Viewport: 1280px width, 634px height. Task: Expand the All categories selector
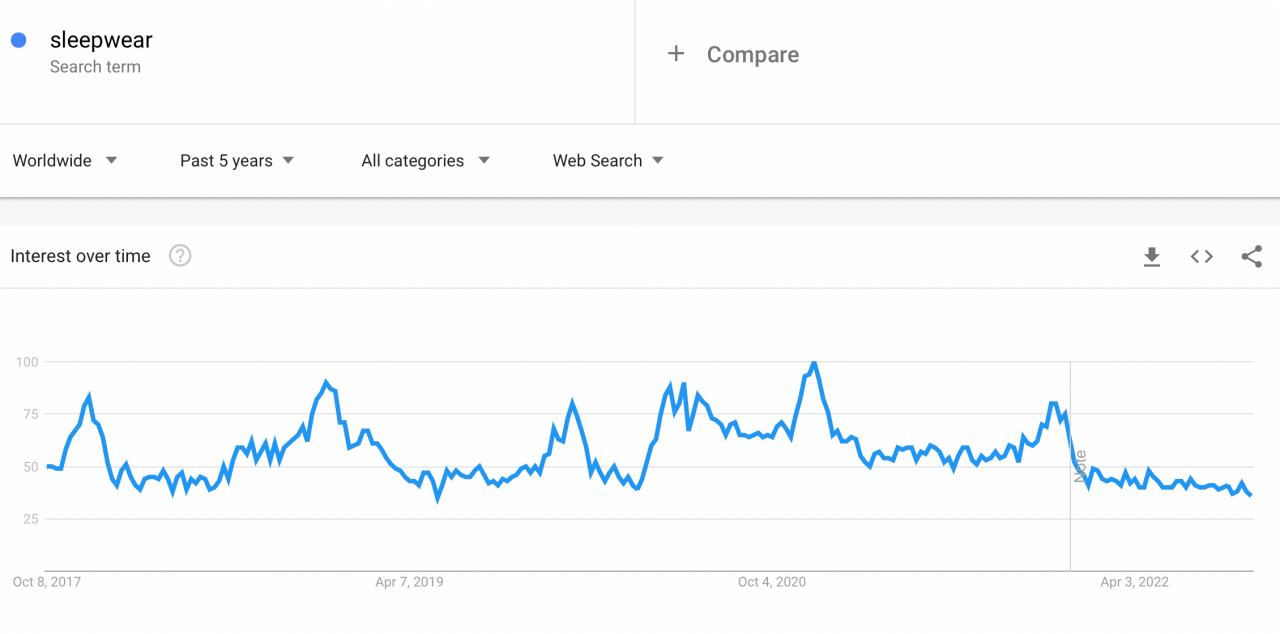[425, 160]
